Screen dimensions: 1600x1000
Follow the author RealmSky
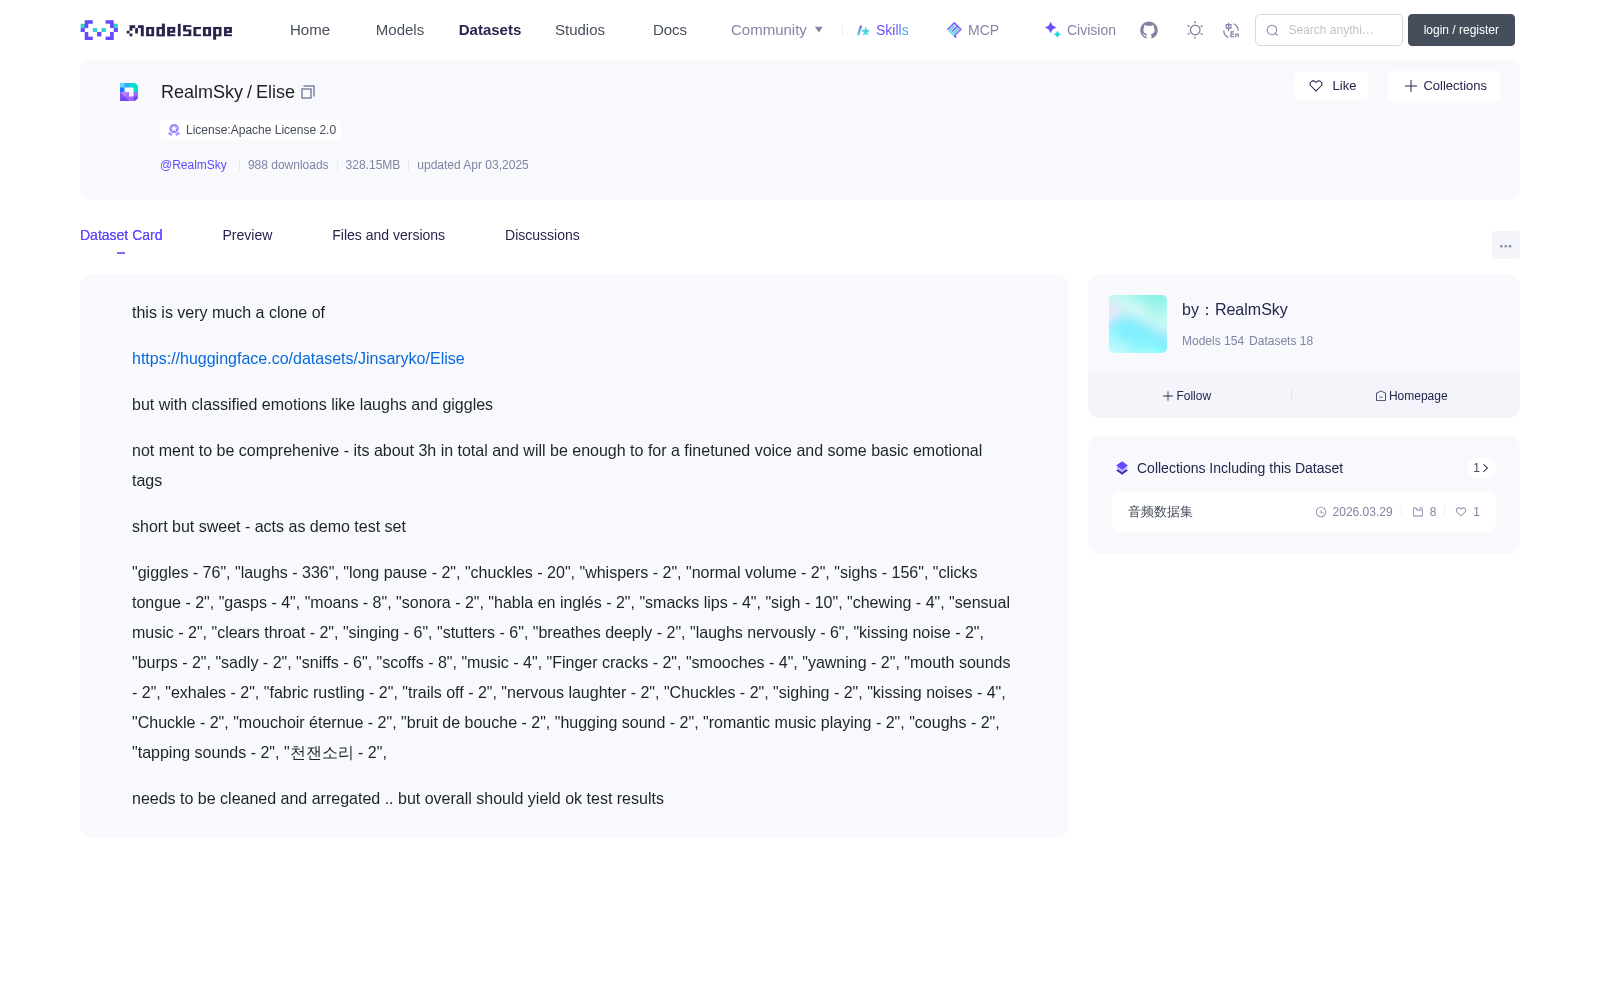[1187, 396]
